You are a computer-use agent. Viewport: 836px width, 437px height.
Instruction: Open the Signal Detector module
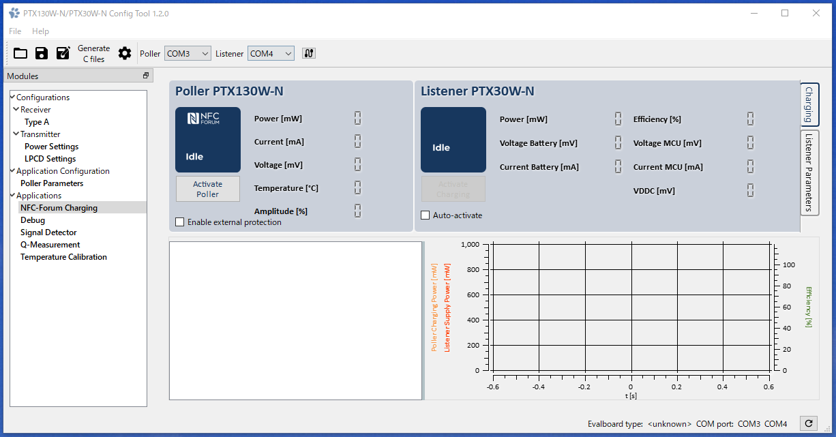point(49,232)
